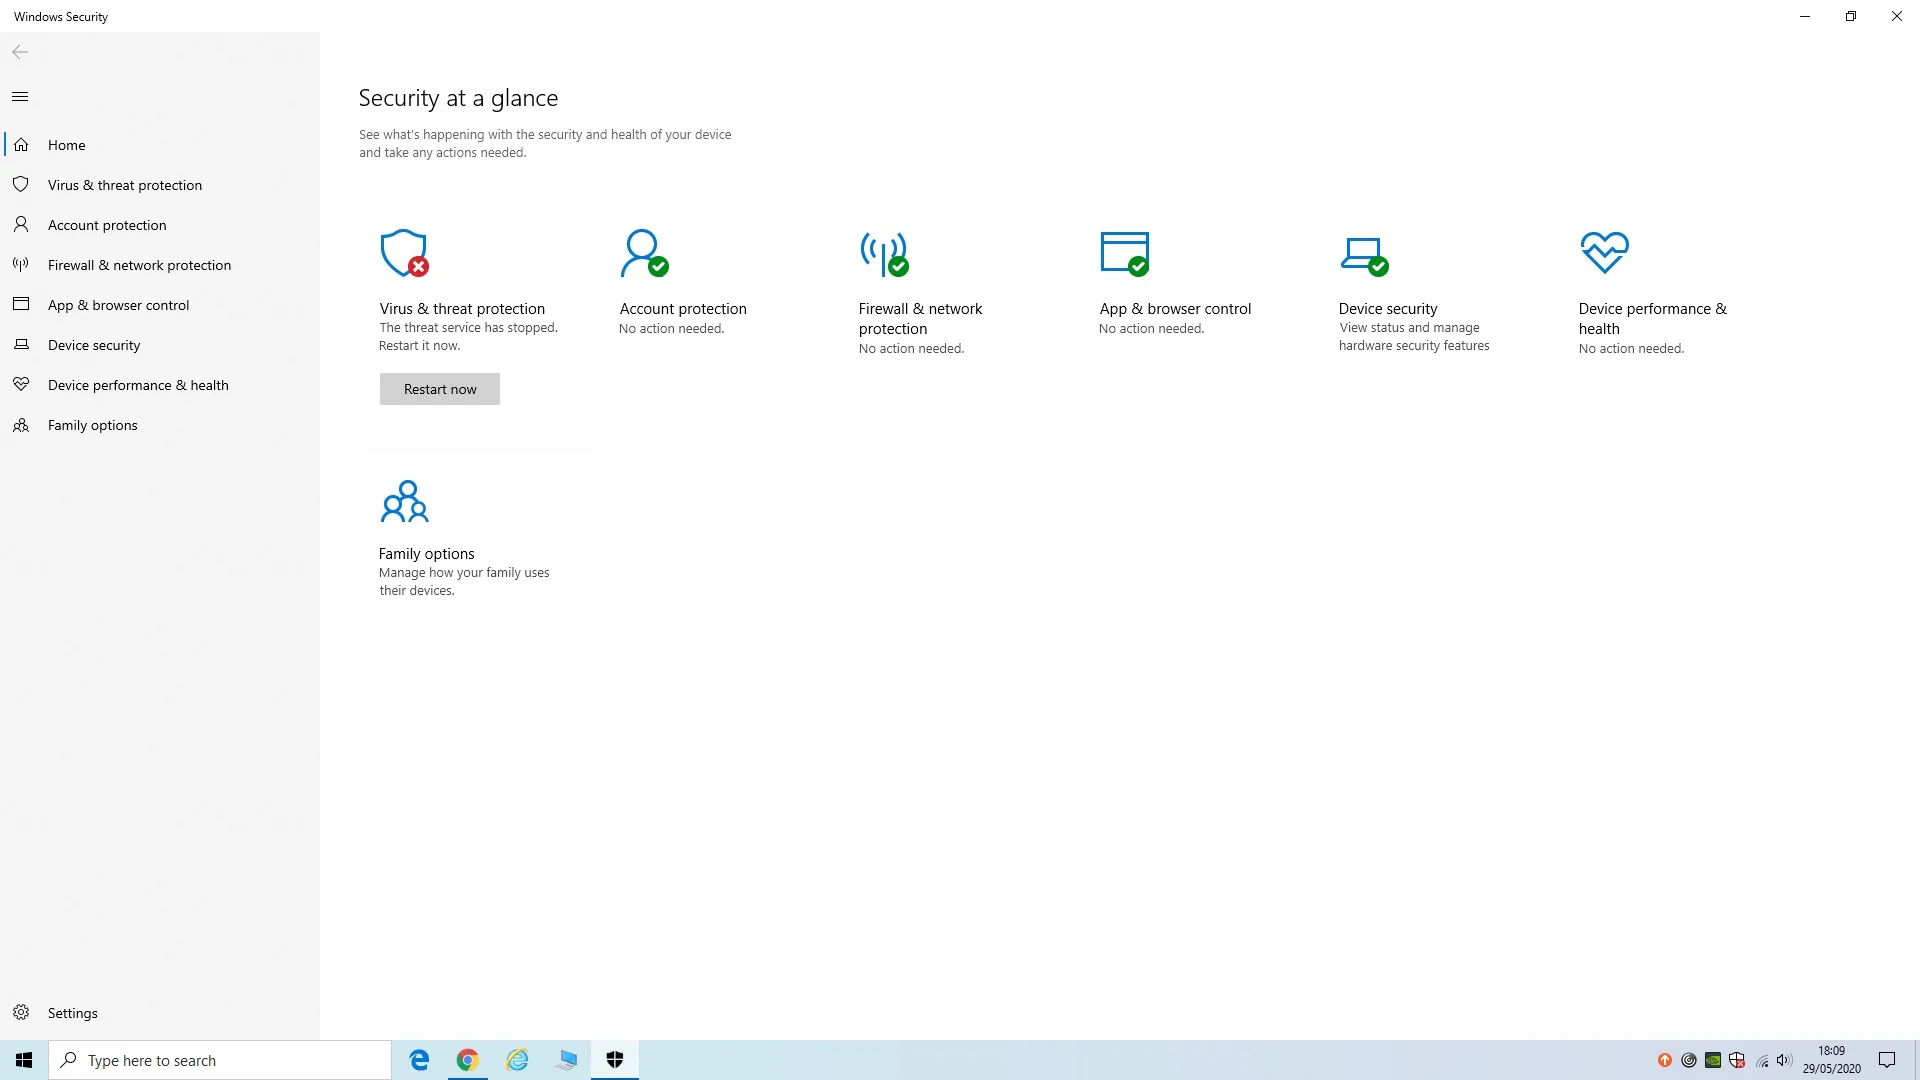Open the Wi-Fi network tray icon
The height and width of the screenshot is (1080, 1920).
pyautogui.click(x=1761, y=1060)
